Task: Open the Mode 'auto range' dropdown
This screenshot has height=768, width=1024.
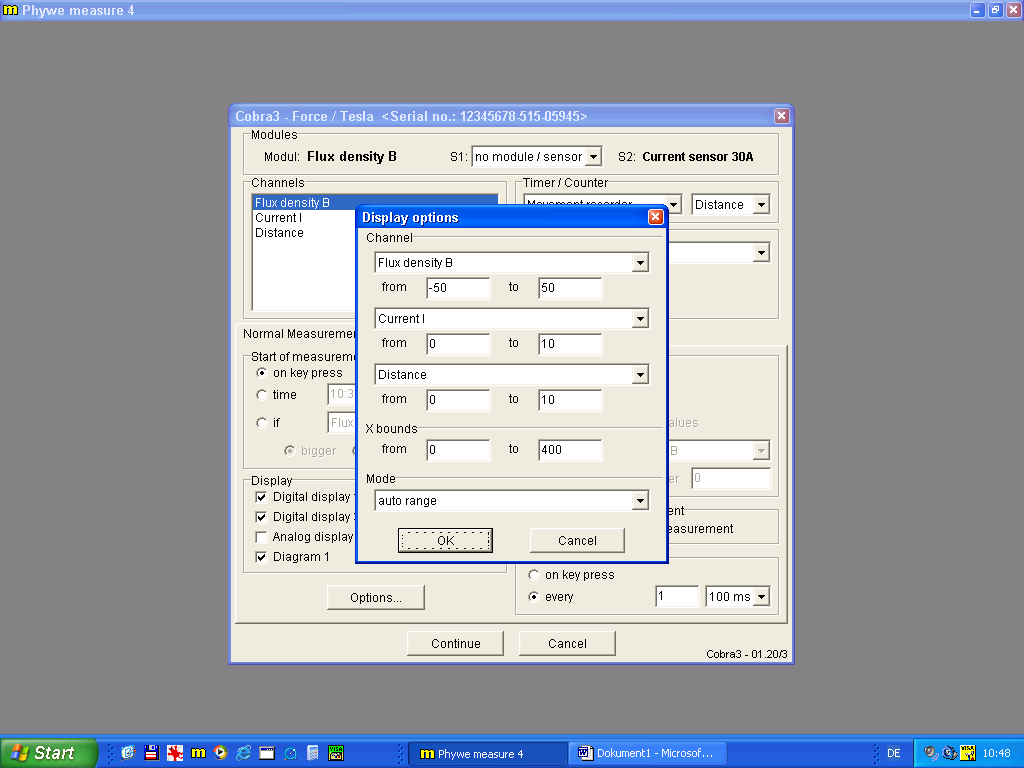Action: (640, 501)
